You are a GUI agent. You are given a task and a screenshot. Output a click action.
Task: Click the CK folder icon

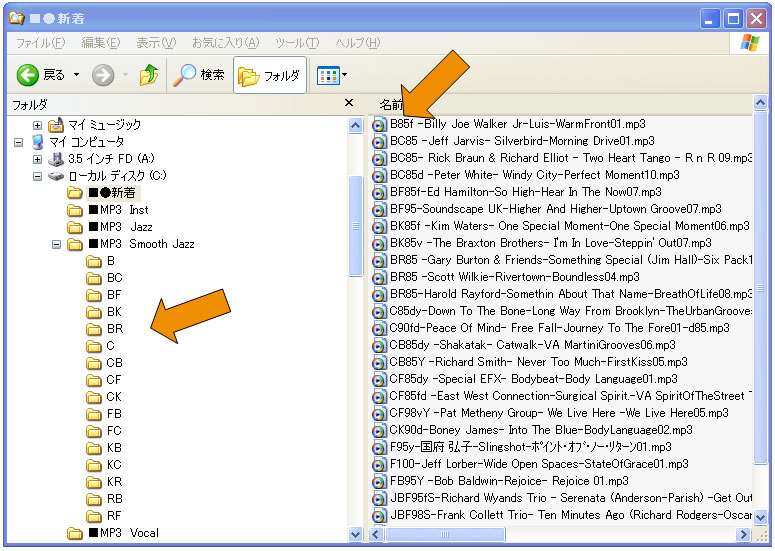click(x=94, y=397)
